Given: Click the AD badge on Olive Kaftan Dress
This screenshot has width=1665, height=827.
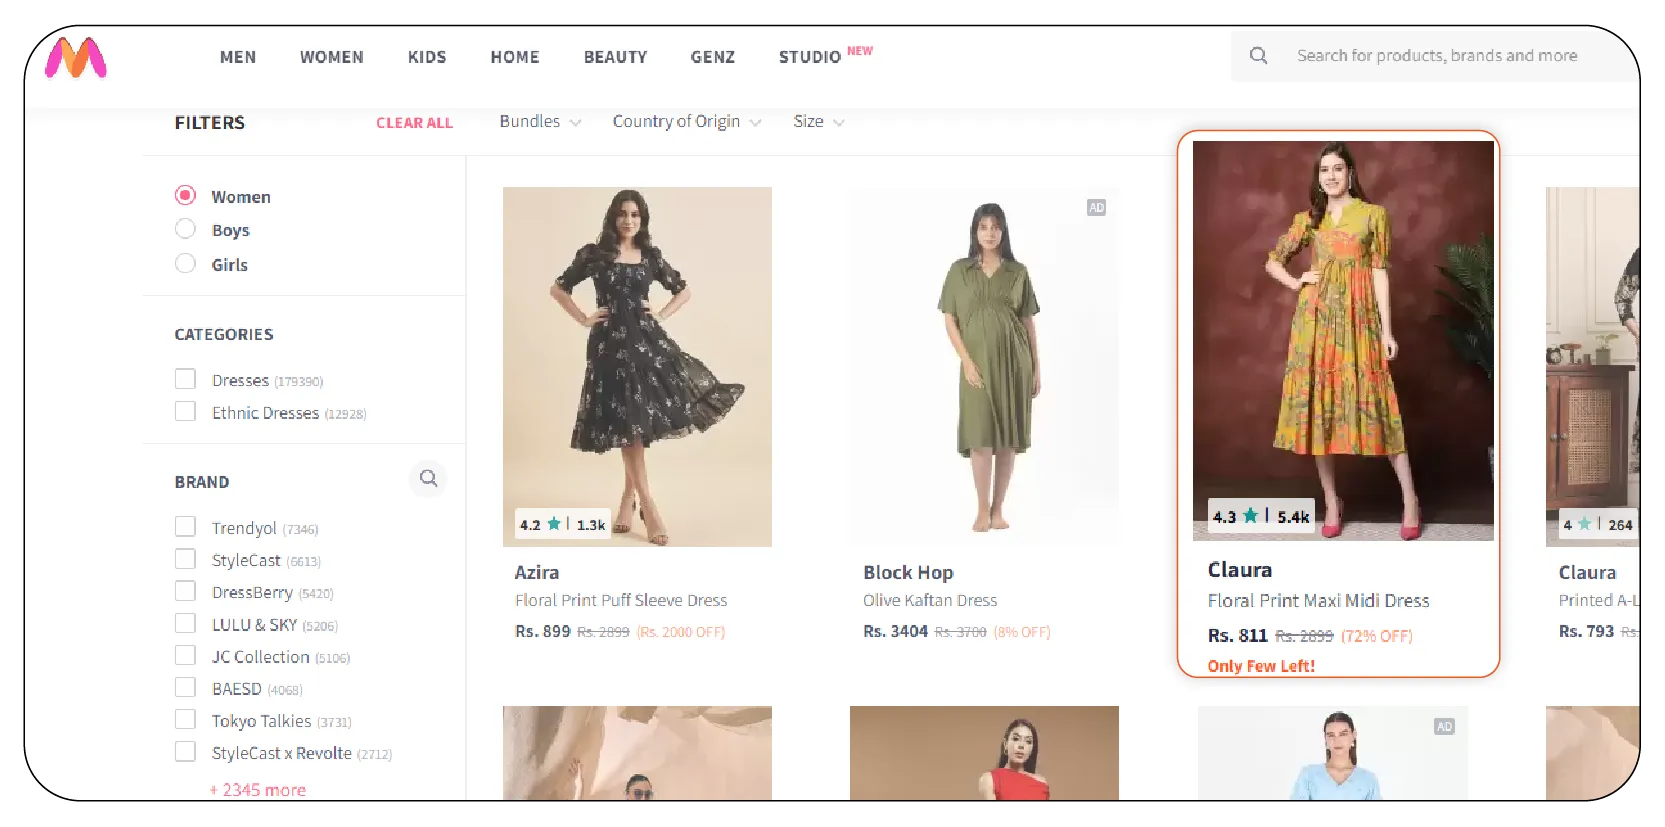Looking at the screenshot, I should [x=1096, y=208].
